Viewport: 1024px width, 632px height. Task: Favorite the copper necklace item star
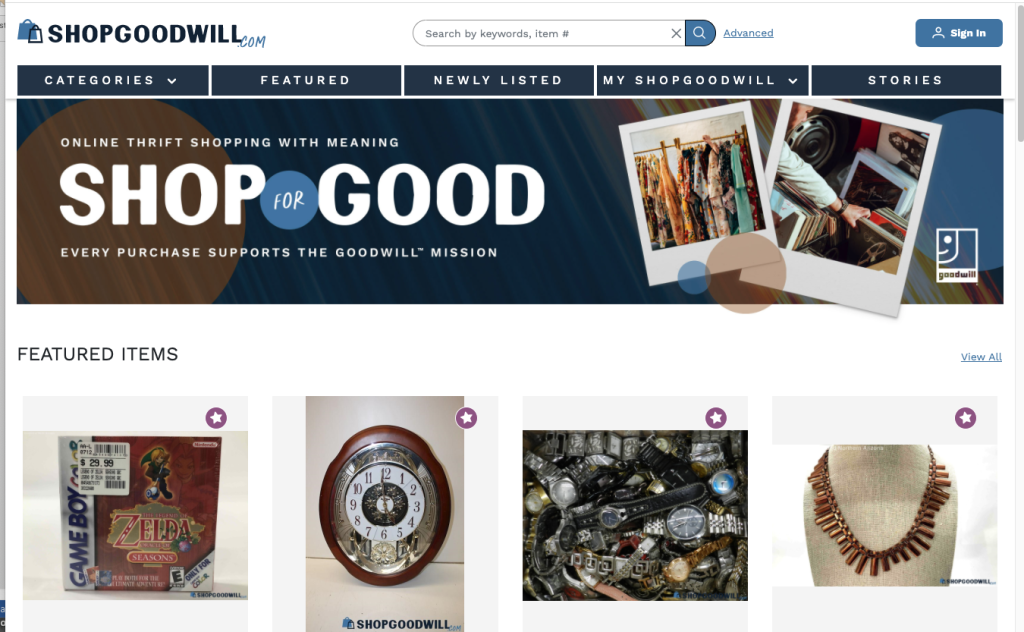point(965,418)
